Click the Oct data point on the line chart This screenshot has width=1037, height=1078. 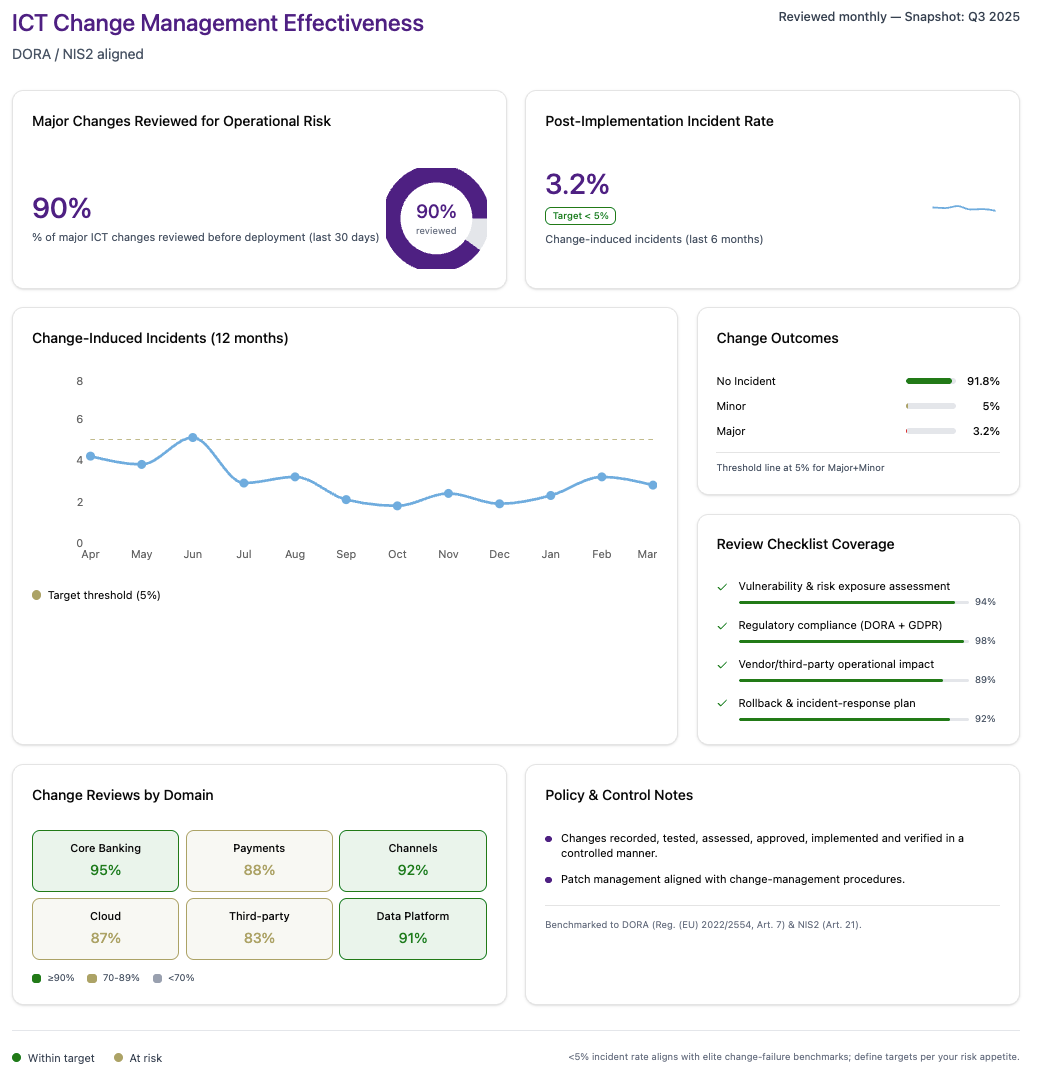pos(397,505)
